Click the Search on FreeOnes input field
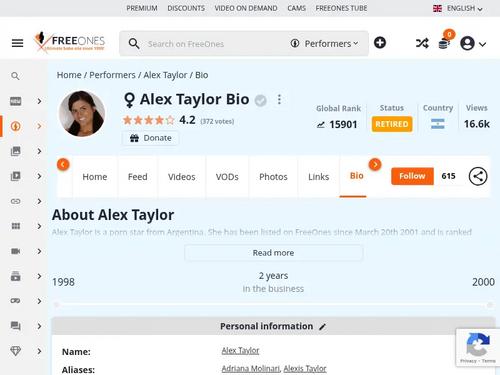Viewport: 500px width, 375px height. coord(215,44)
